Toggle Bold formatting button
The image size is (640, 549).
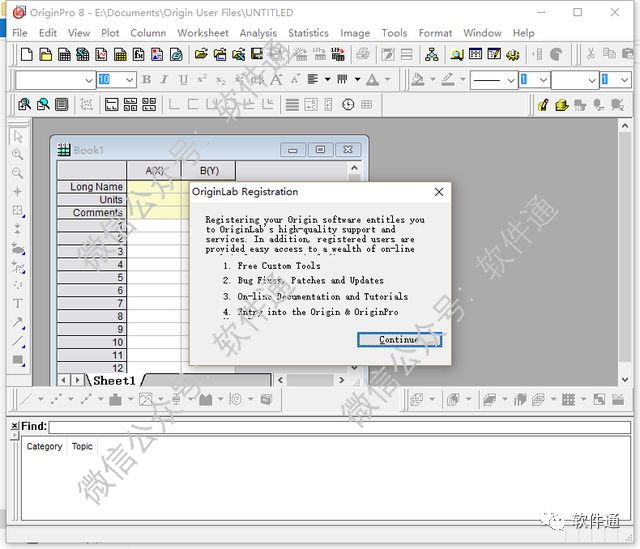146,80
